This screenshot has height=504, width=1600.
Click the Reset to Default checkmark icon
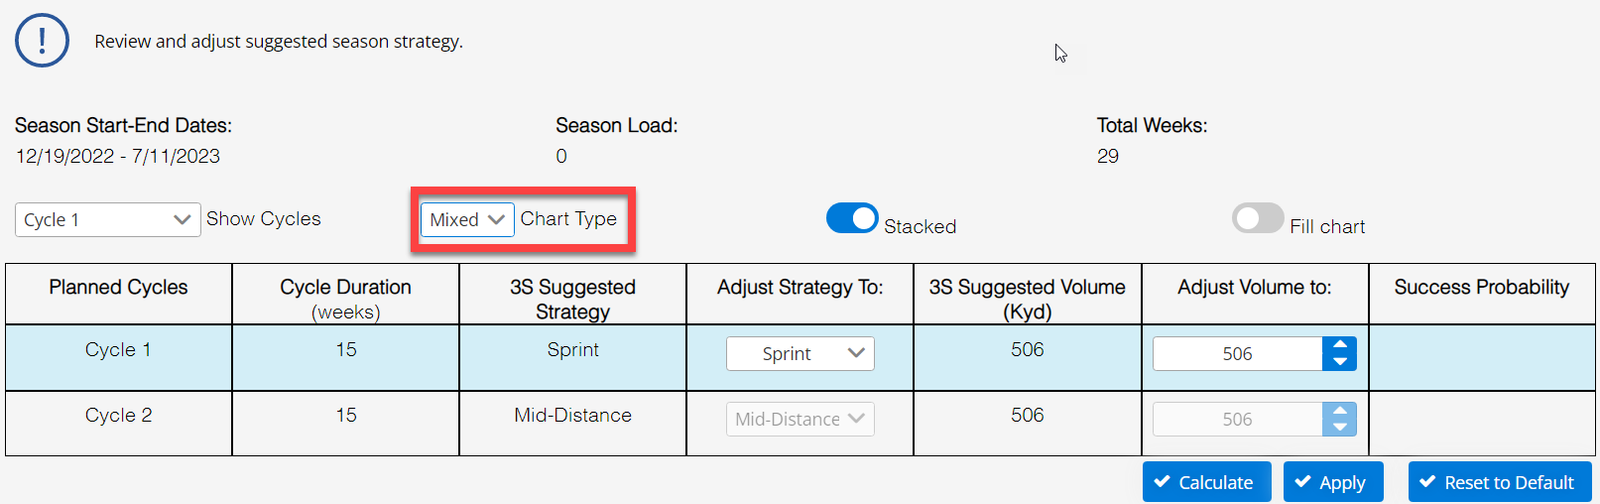pos(1428,482)
